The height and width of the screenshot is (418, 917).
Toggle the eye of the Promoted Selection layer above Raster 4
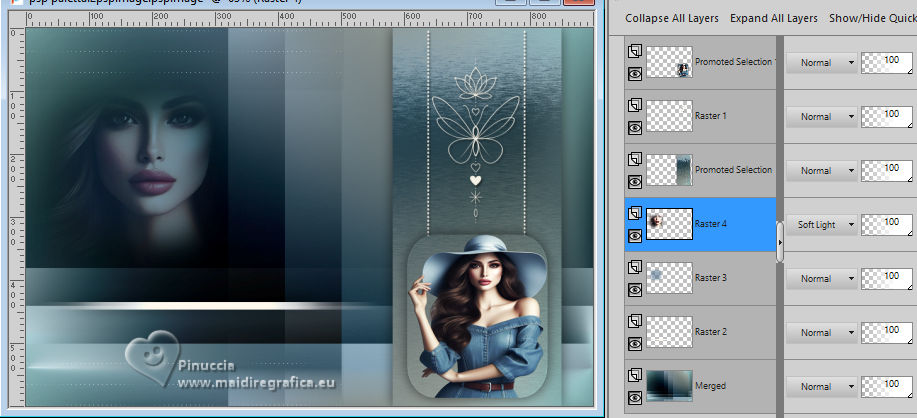(635, 181)
